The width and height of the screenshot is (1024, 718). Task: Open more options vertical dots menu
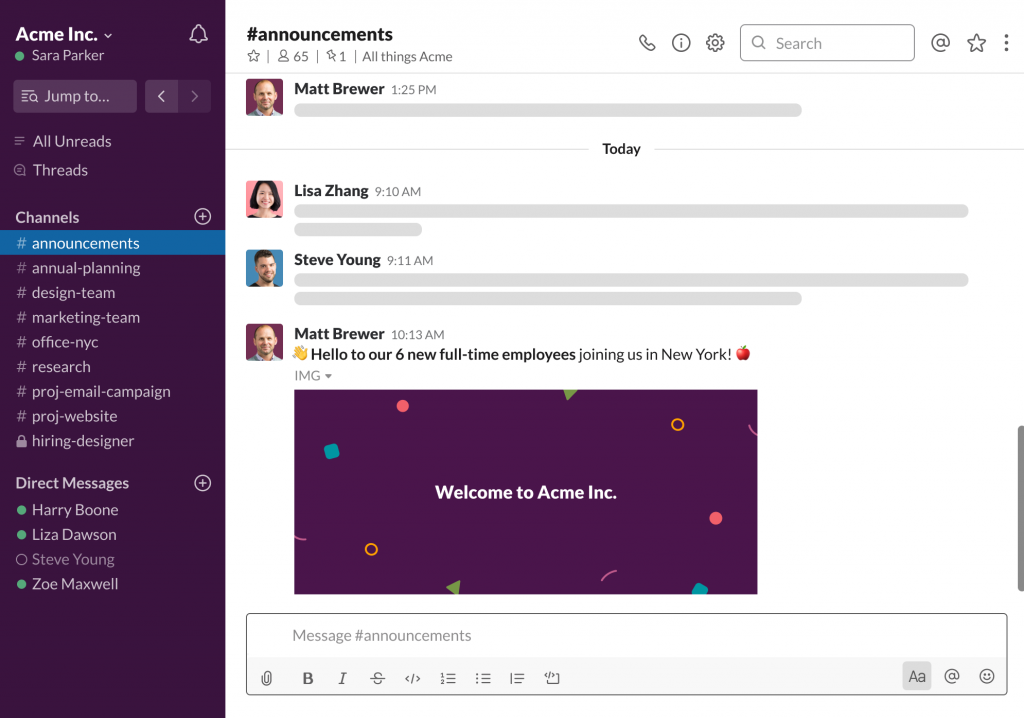1006,43
